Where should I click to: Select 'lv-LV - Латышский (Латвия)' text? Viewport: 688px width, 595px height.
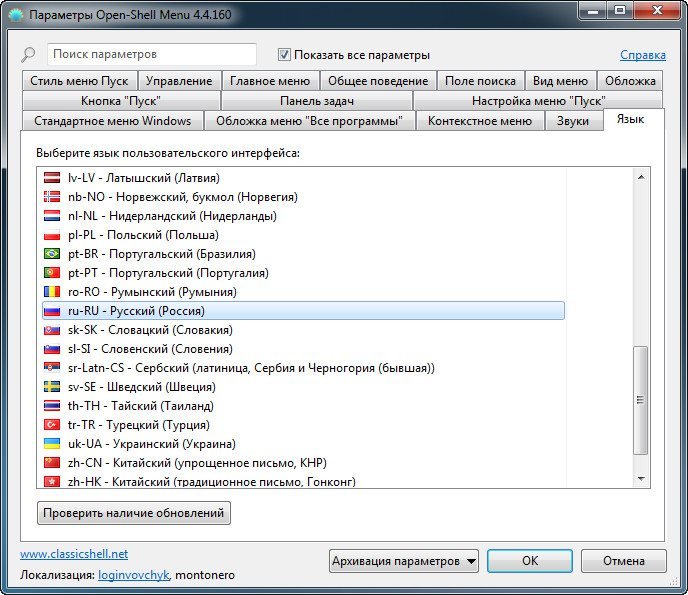coord(144,178)
